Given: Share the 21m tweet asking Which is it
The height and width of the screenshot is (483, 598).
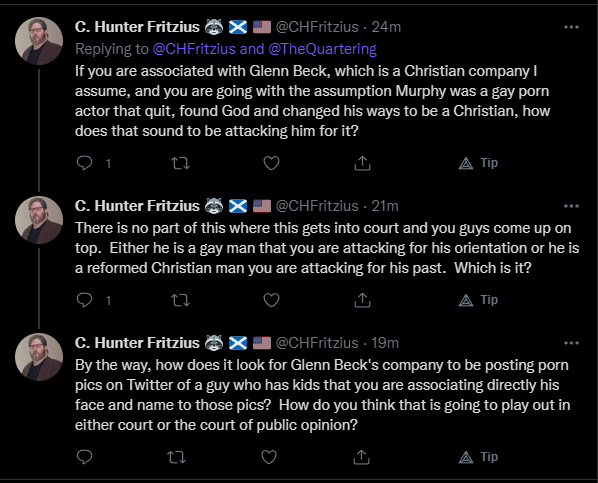Looking at the screenshot, I should click(x=362, y=300).
